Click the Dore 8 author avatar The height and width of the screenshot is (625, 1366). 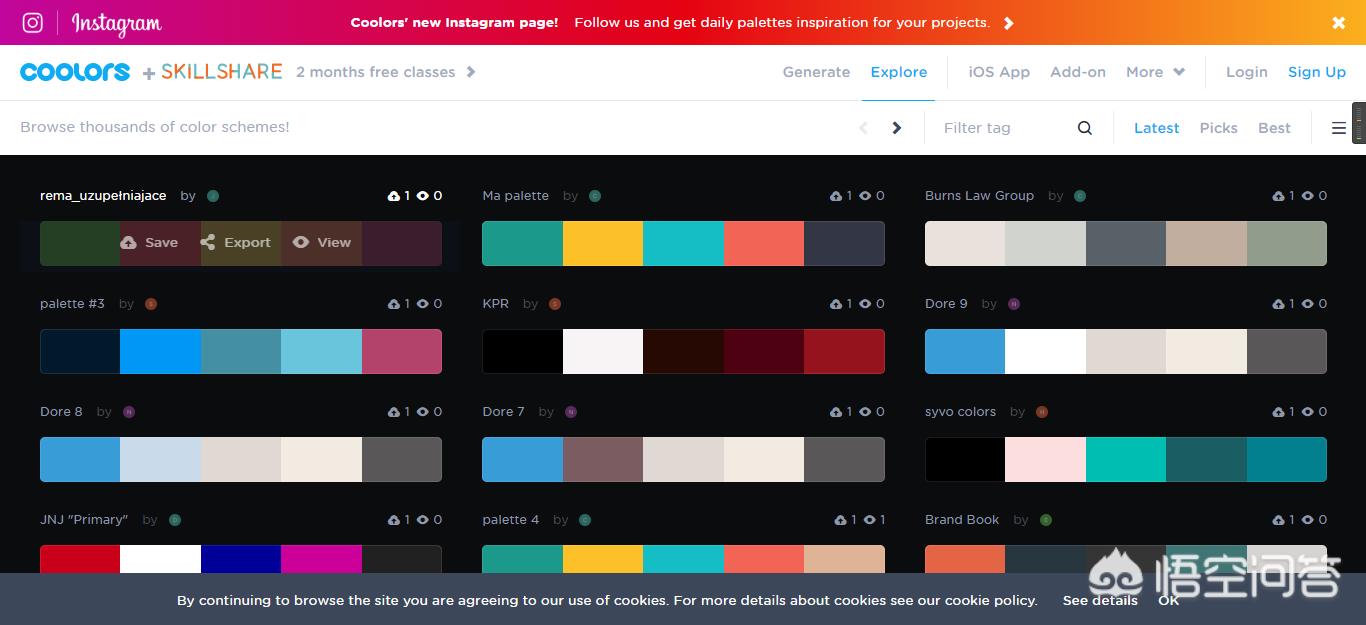(x=129, y=412)
